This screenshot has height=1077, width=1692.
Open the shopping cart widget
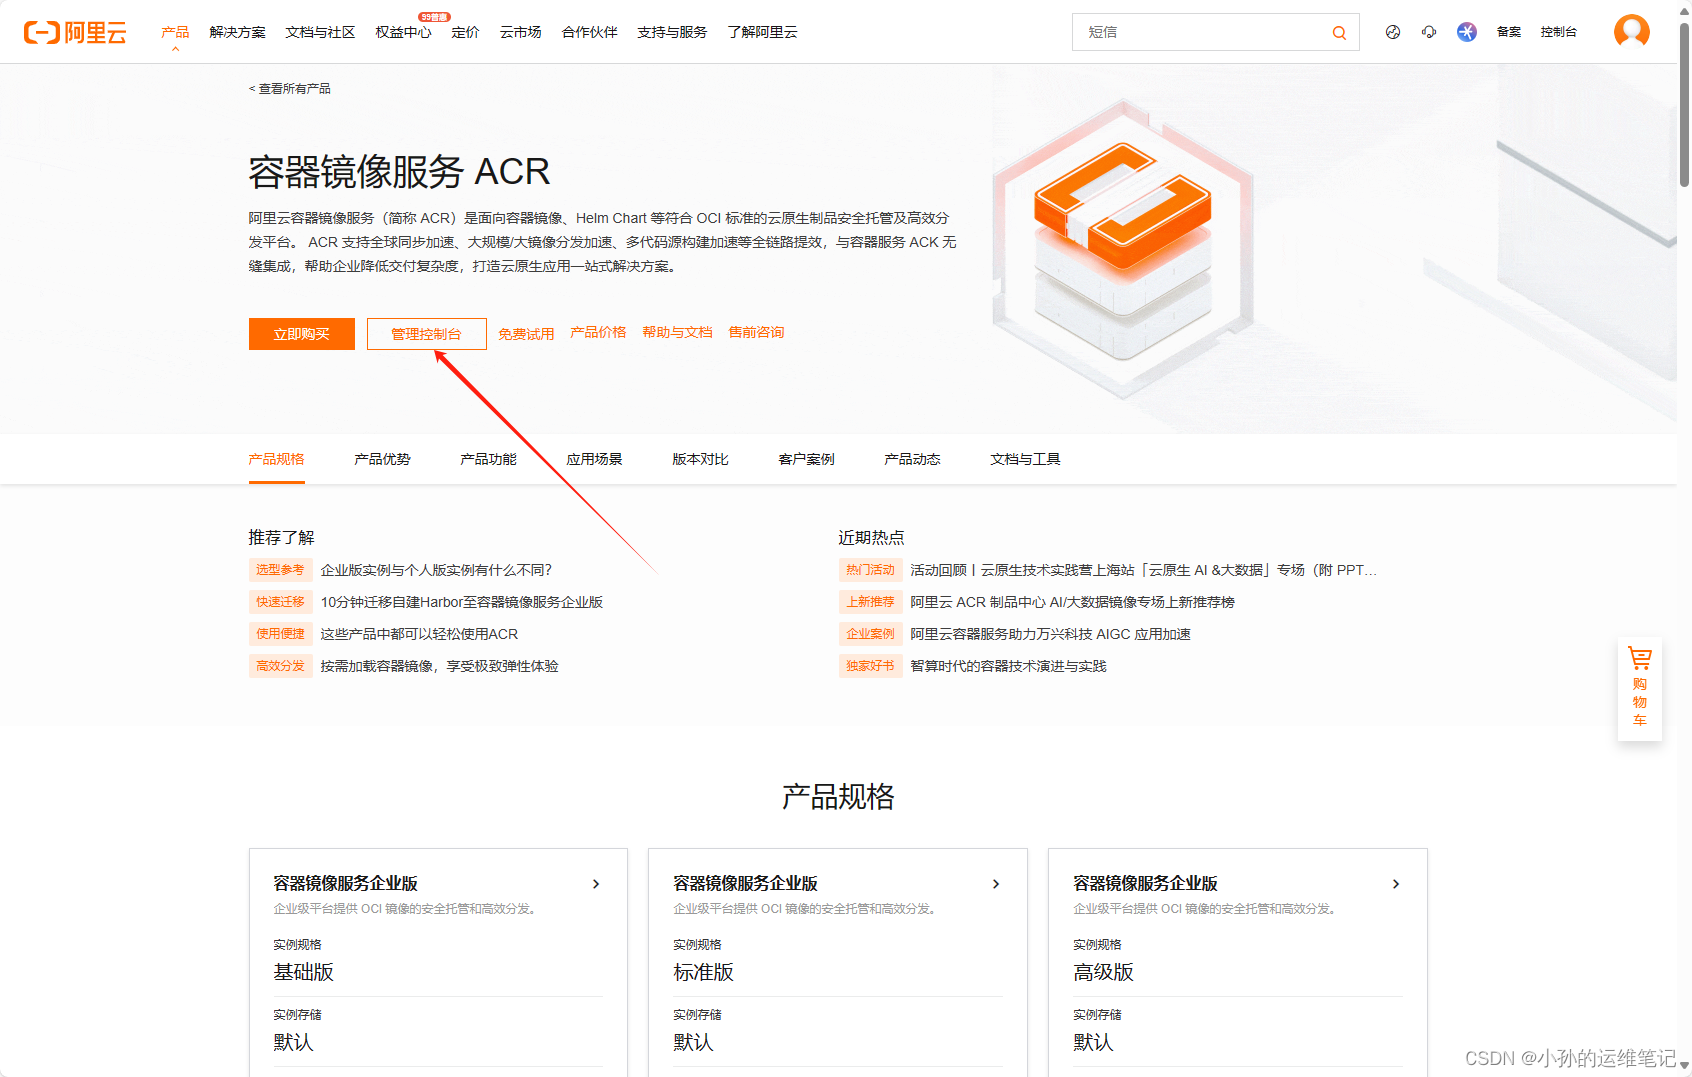[1640, 689]
